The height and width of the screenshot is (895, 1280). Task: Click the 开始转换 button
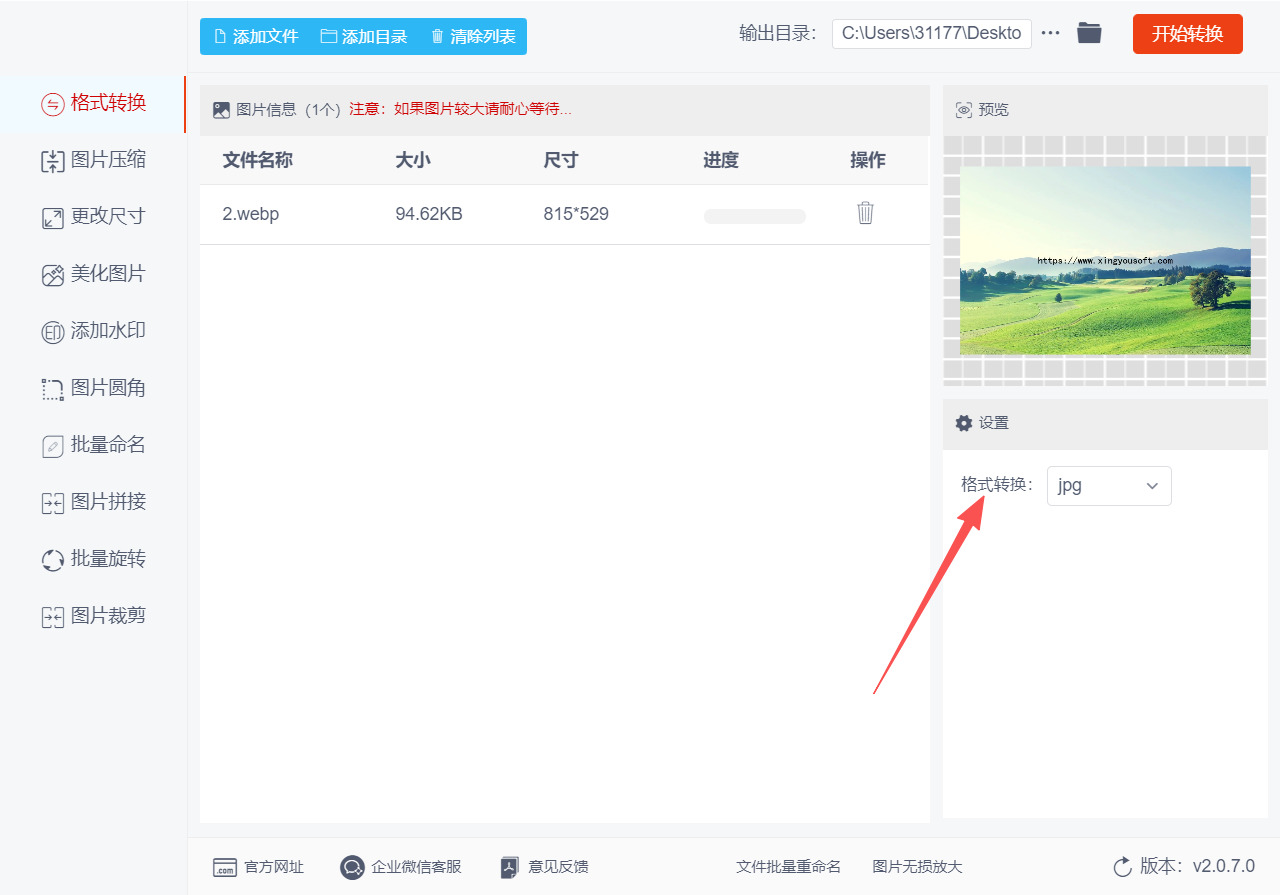tap(1187, 32)
